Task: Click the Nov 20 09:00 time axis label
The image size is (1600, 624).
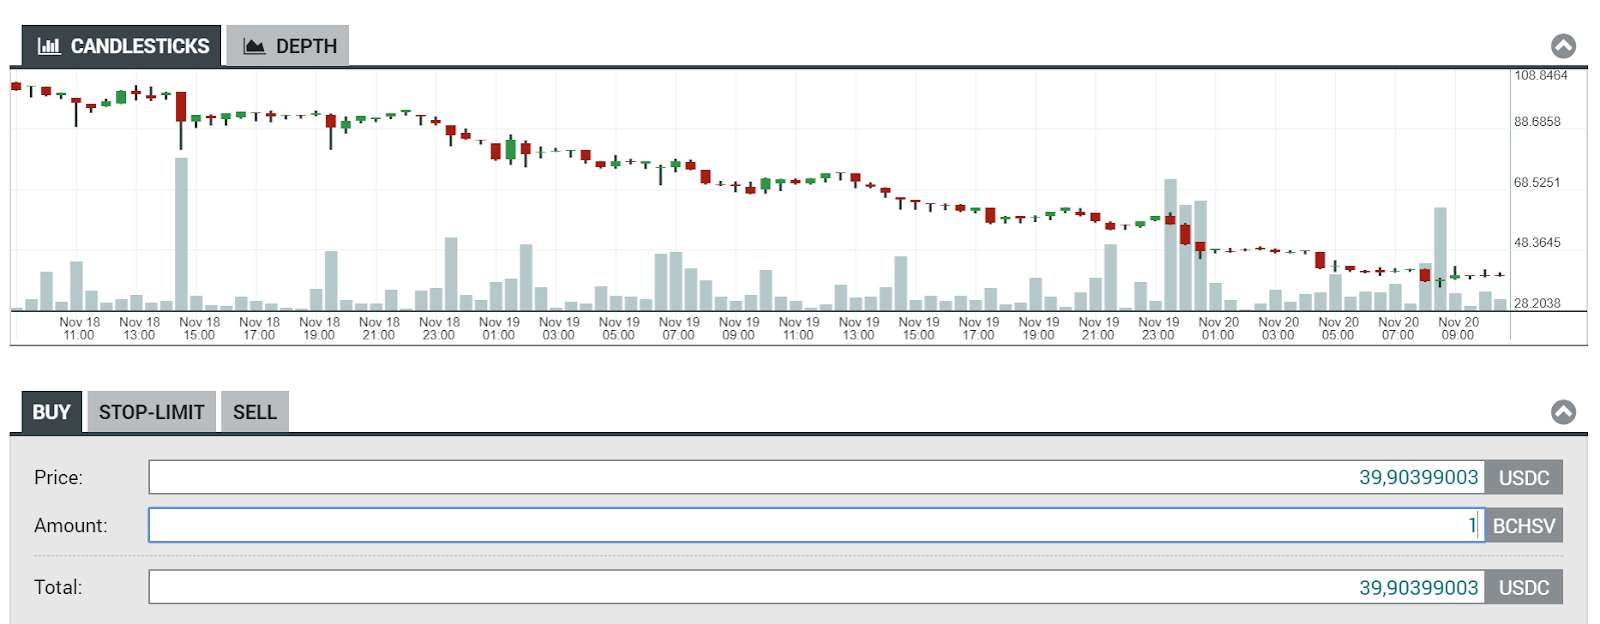Action: [x=1457, y=328]
